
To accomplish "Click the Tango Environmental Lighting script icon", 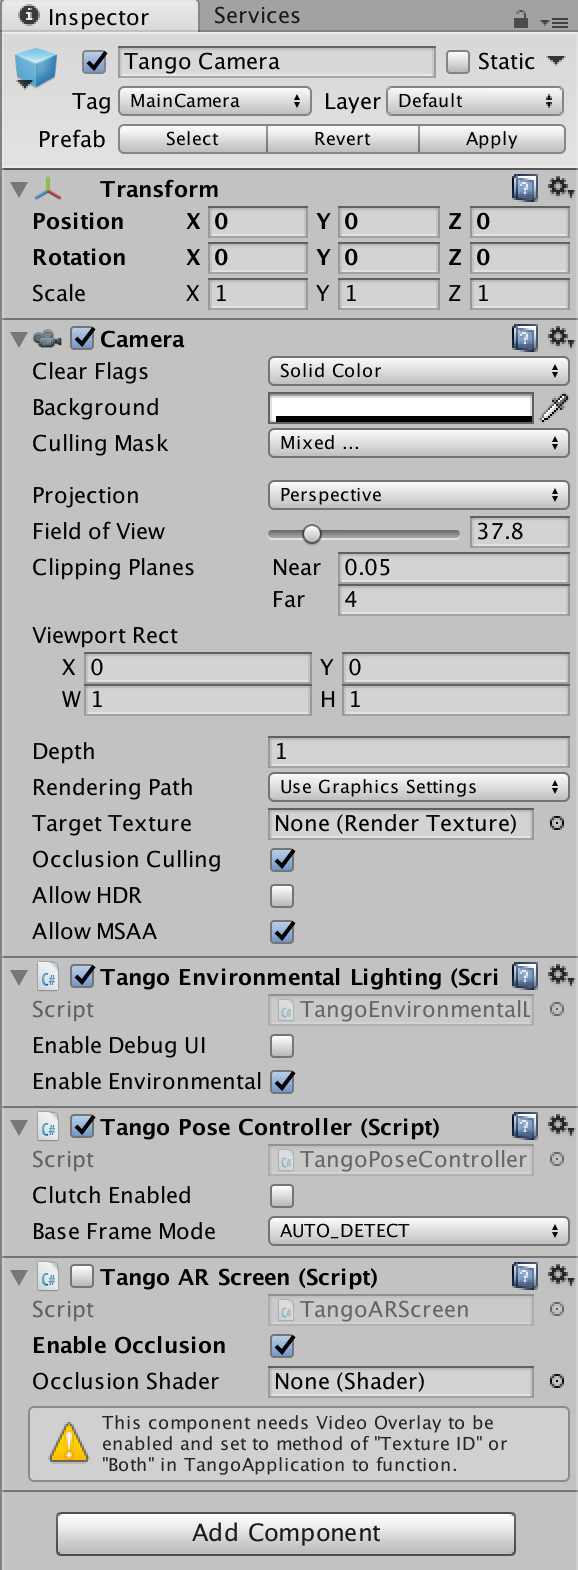I will [48, 976].
